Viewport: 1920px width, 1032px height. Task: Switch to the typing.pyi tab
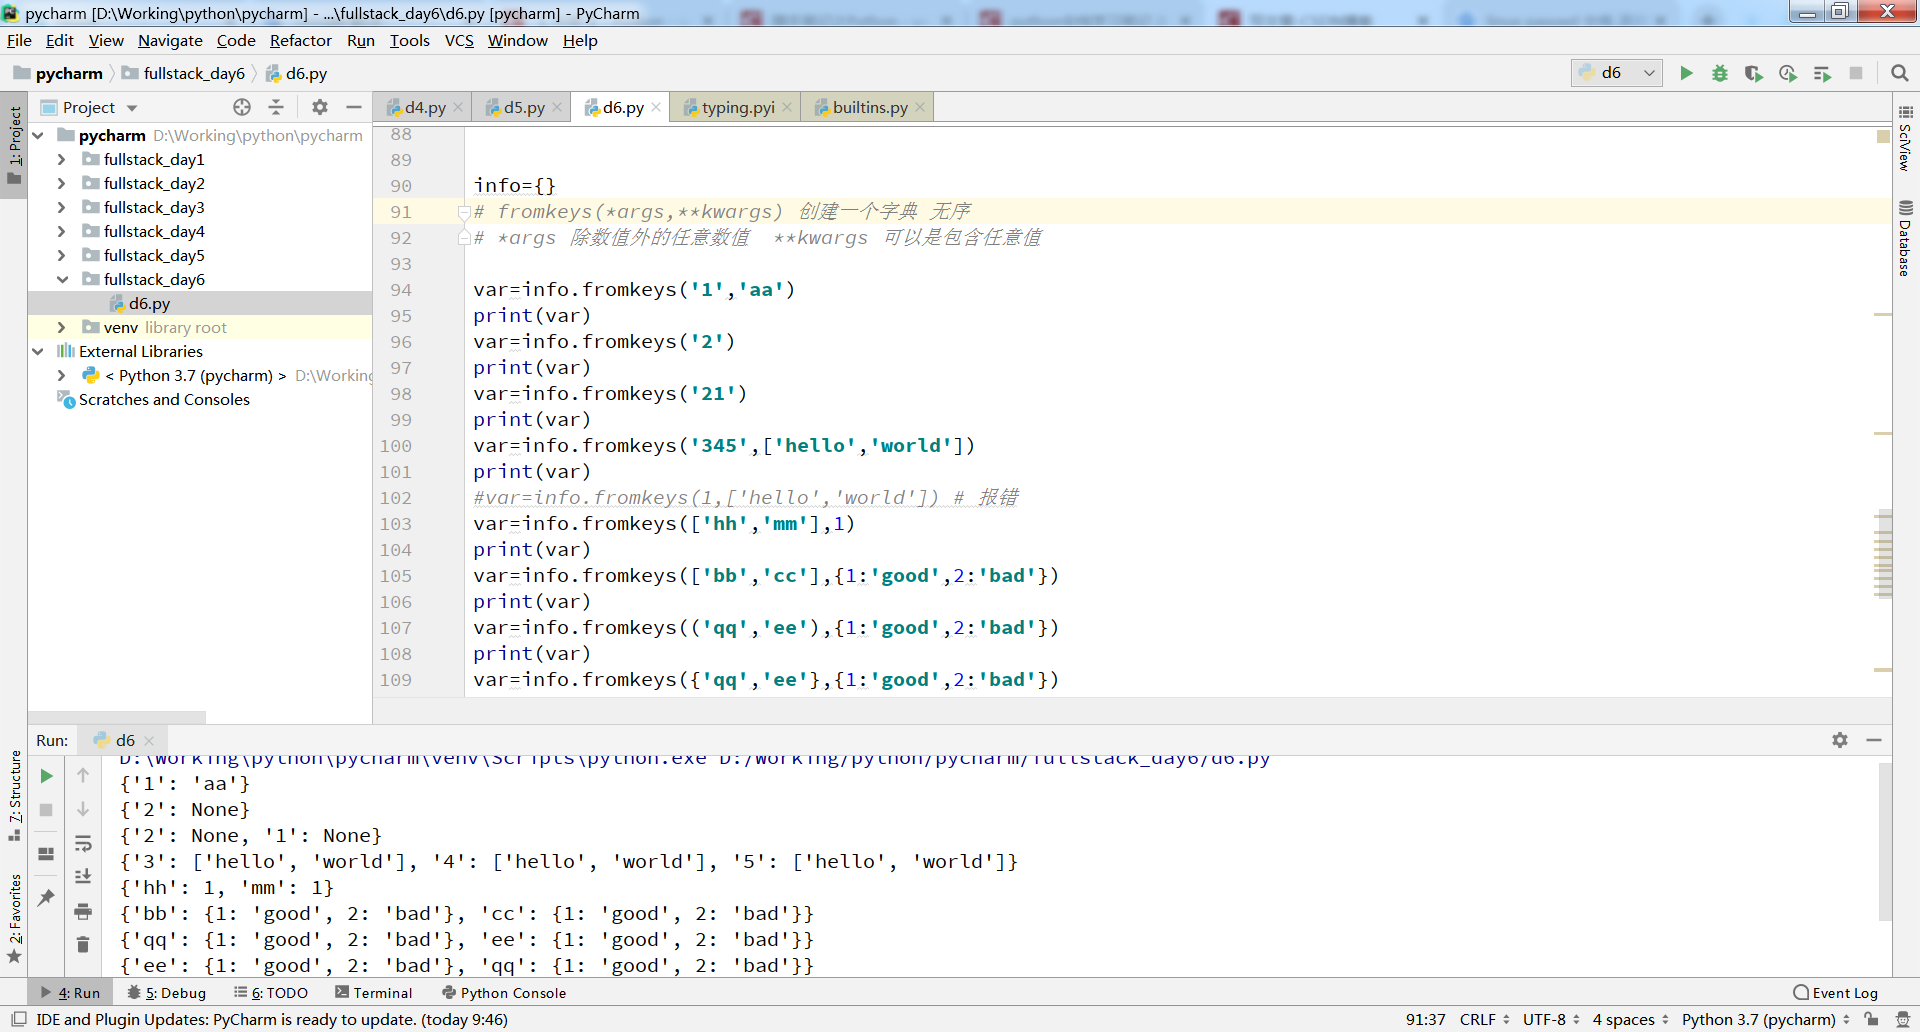pyautogui.click(x=737, y=107)
